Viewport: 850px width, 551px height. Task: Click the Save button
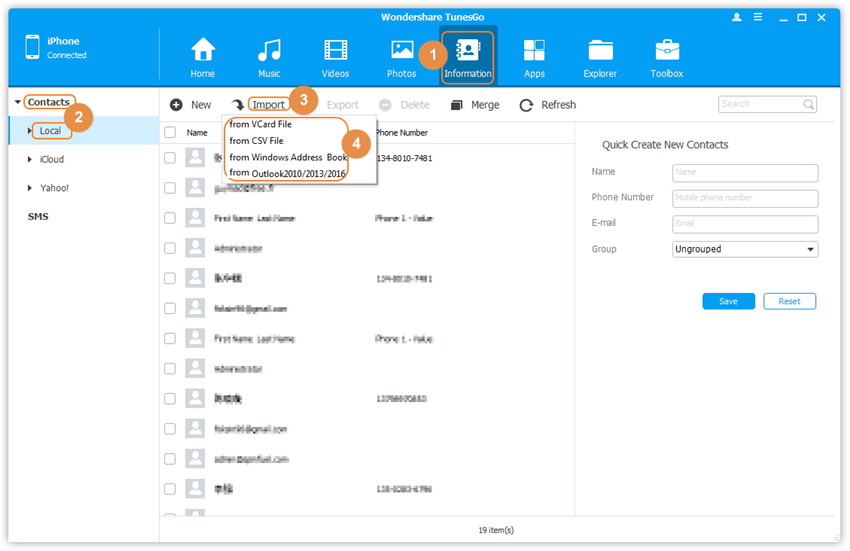728,301
